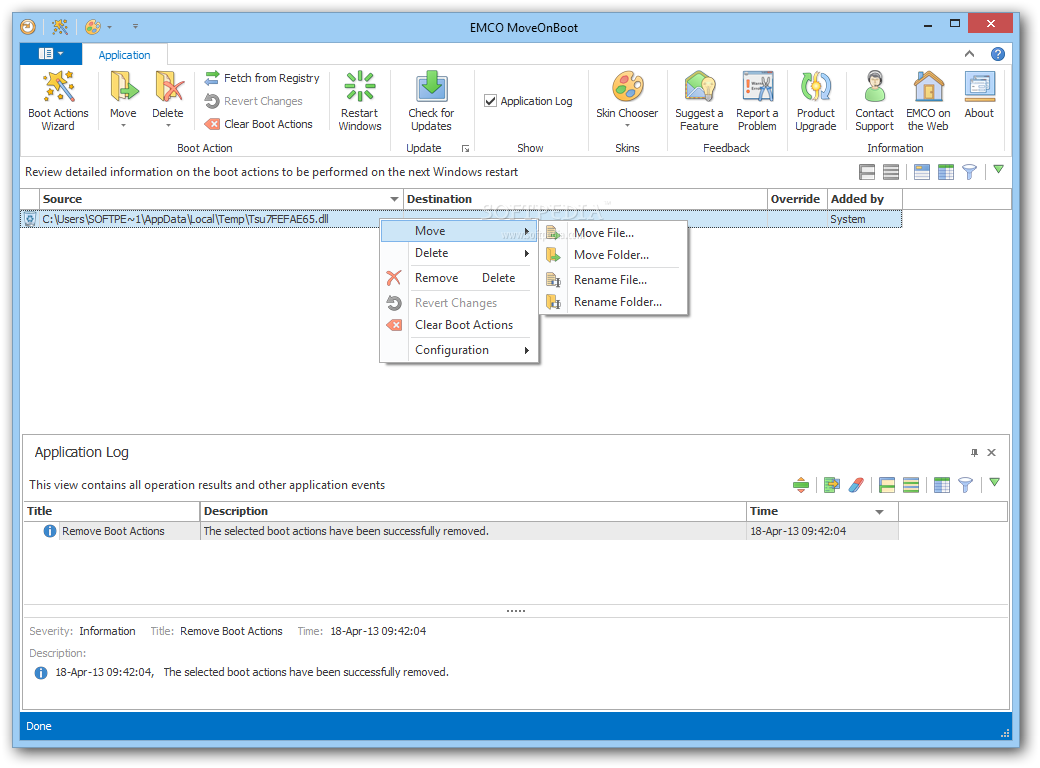The width and height of the screenshot is (1040, 768).
Task: Open the Source column filter dropdown
Action: [x=394, y=199]
